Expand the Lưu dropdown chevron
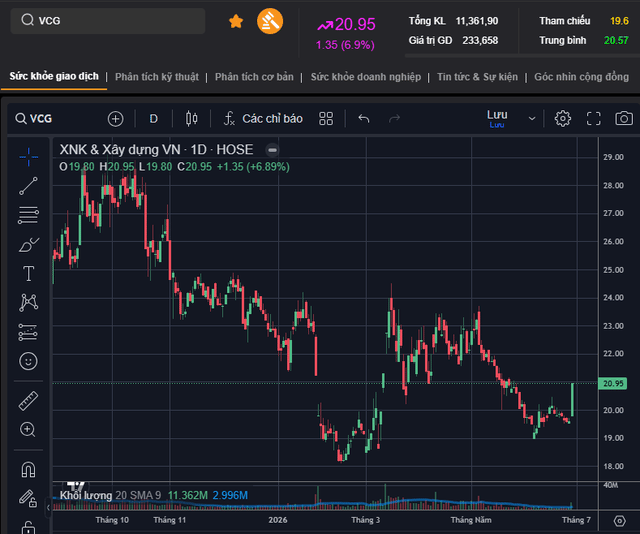Viewport: 640px width, 534px height. (x=532, y=119)
